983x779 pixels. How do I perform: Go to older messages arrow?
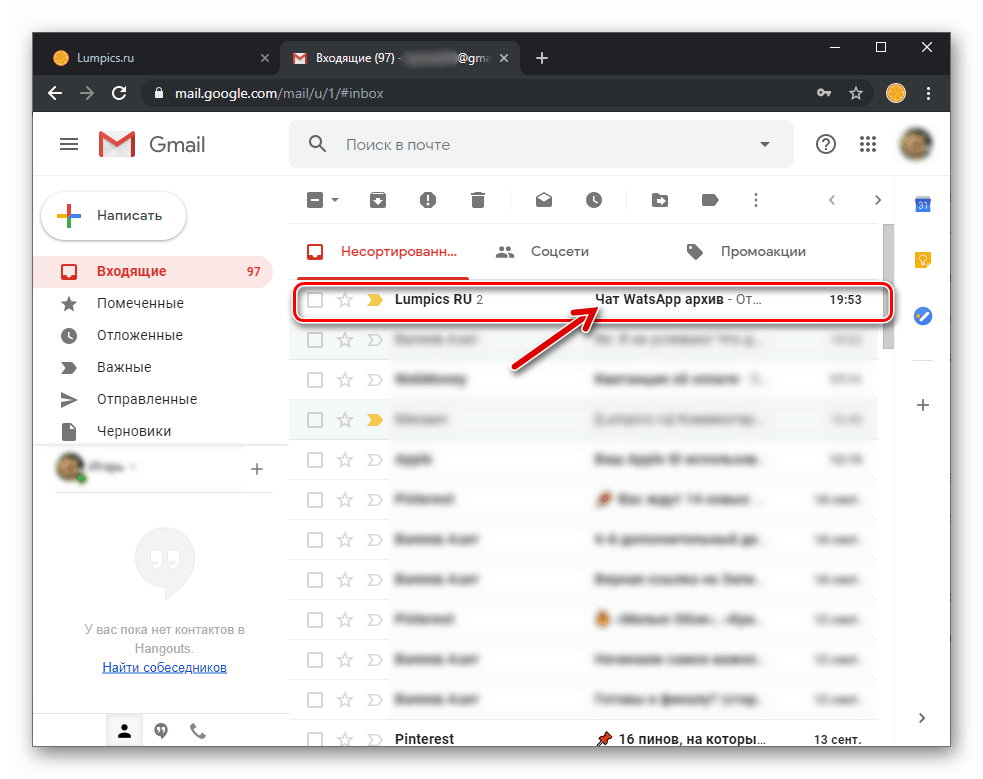(878, 200)
